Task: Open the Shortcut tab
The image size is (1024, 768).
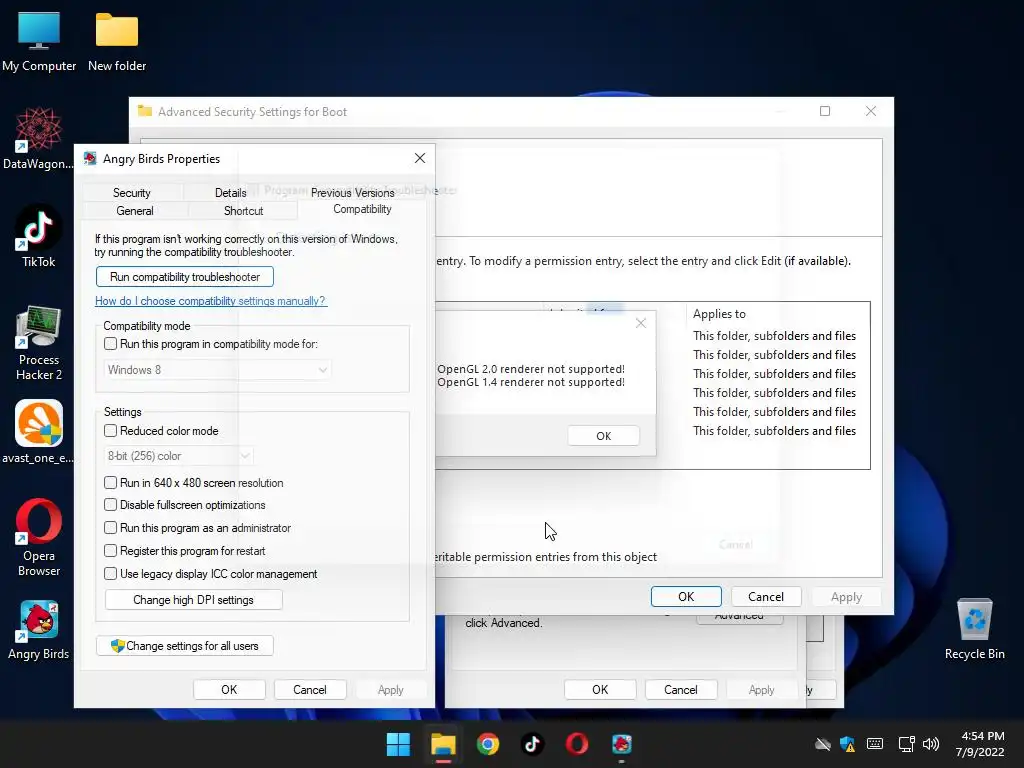Action: click(243, 211)
